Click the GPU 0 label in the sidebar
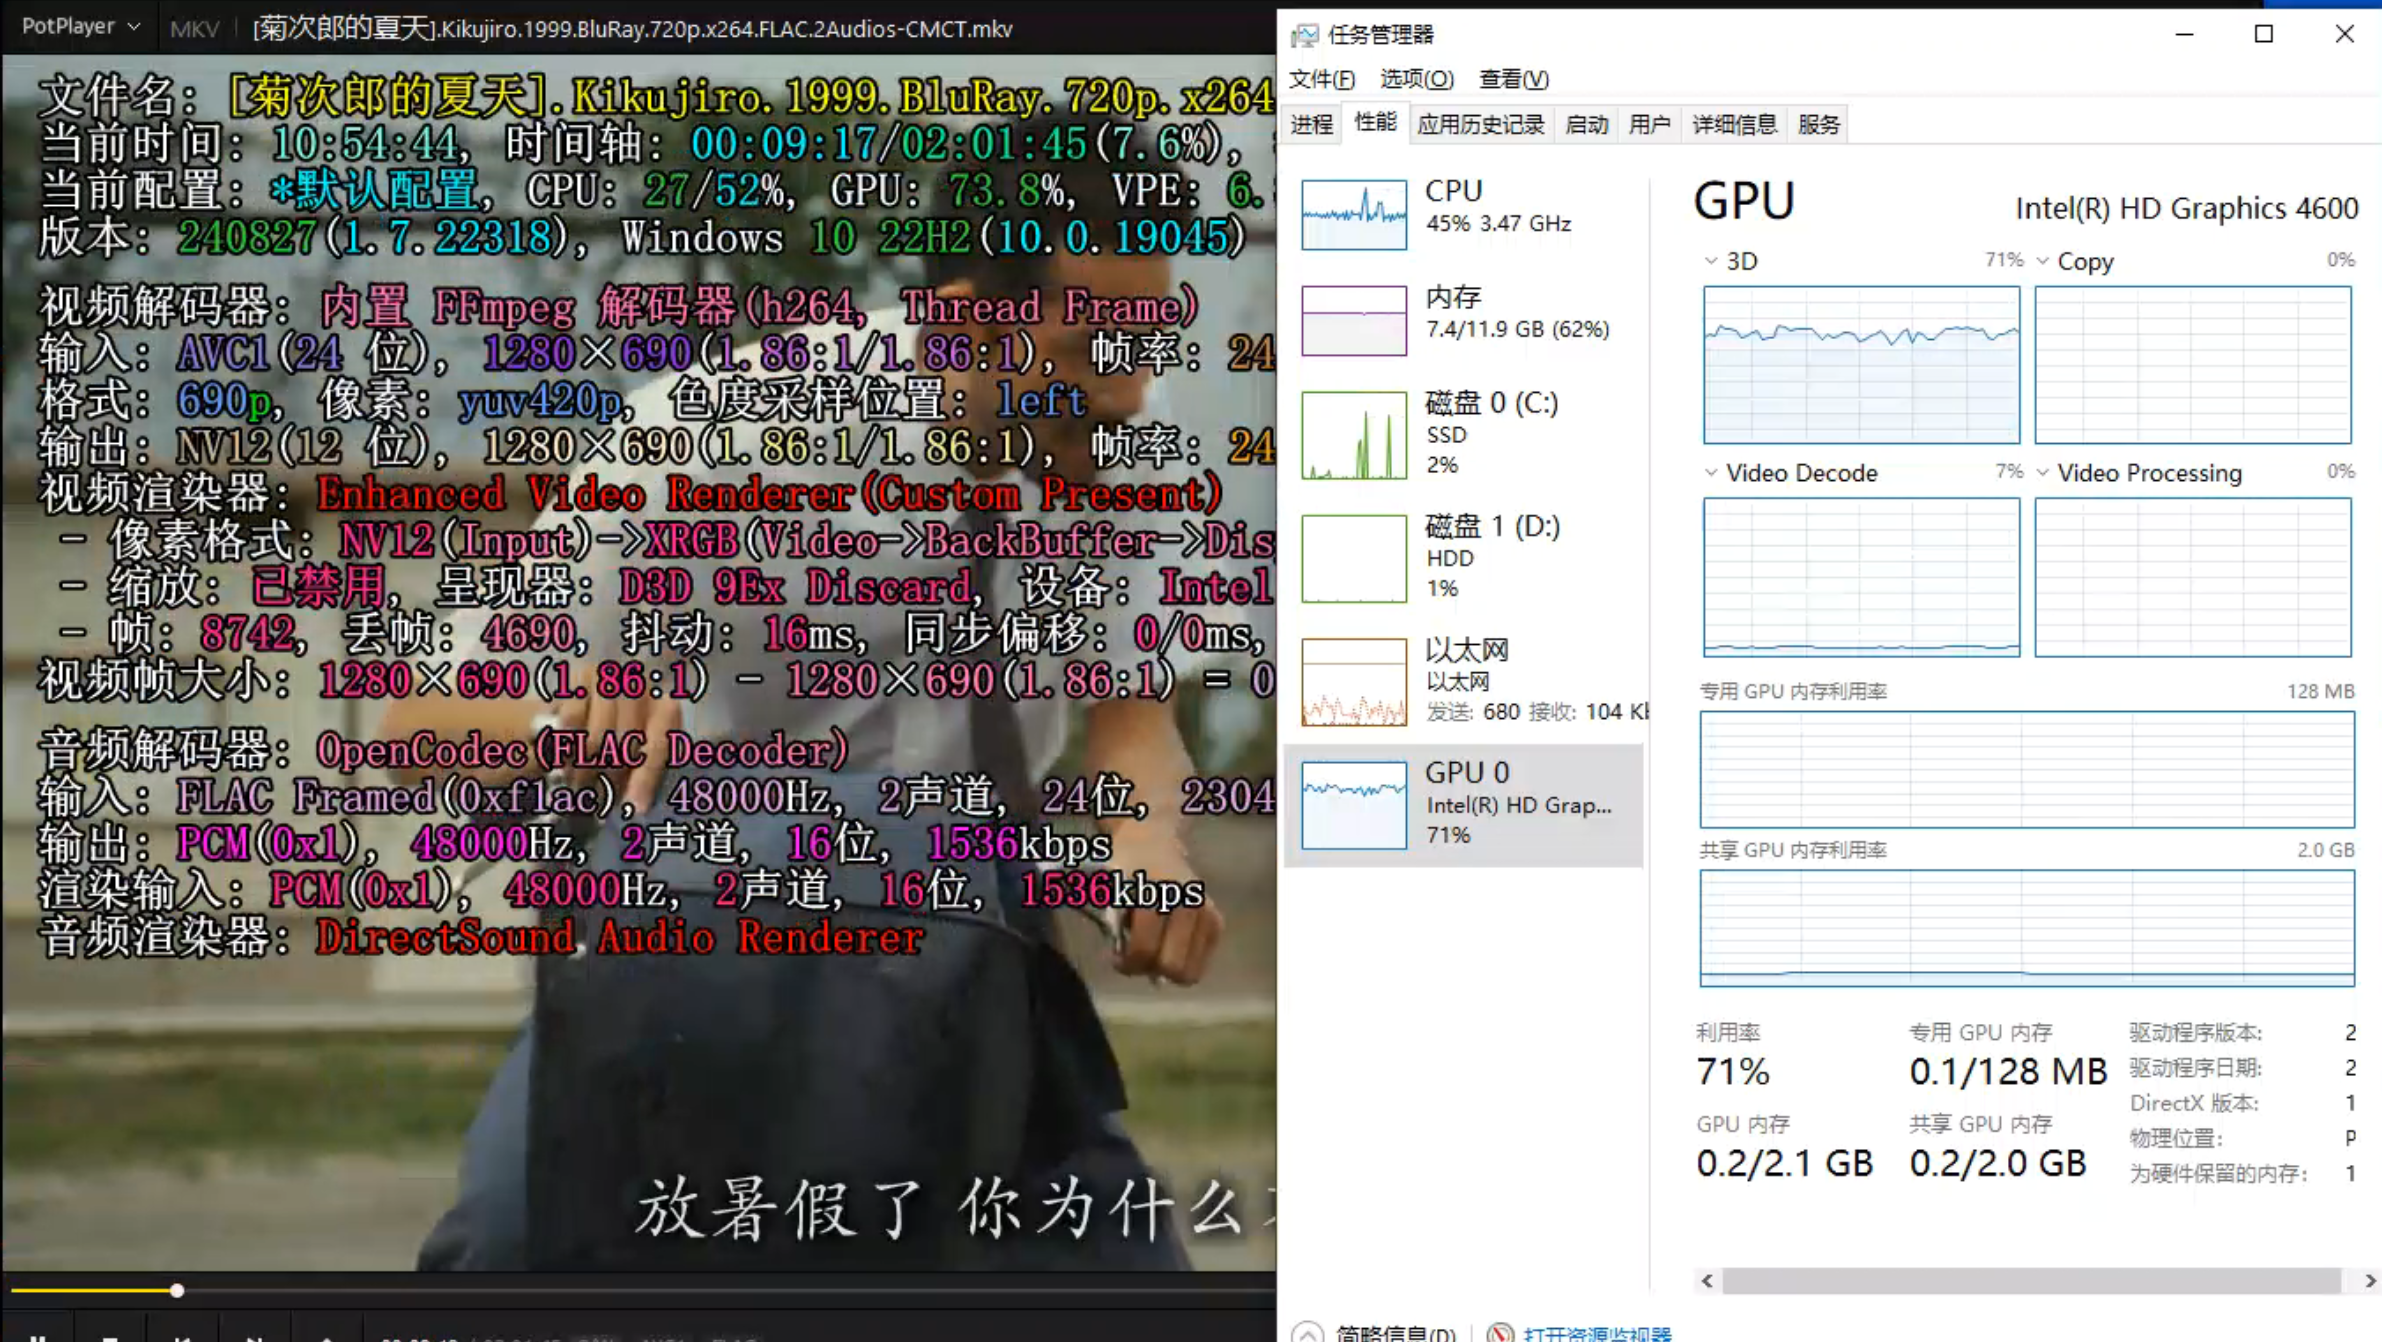 point(1467,772)
